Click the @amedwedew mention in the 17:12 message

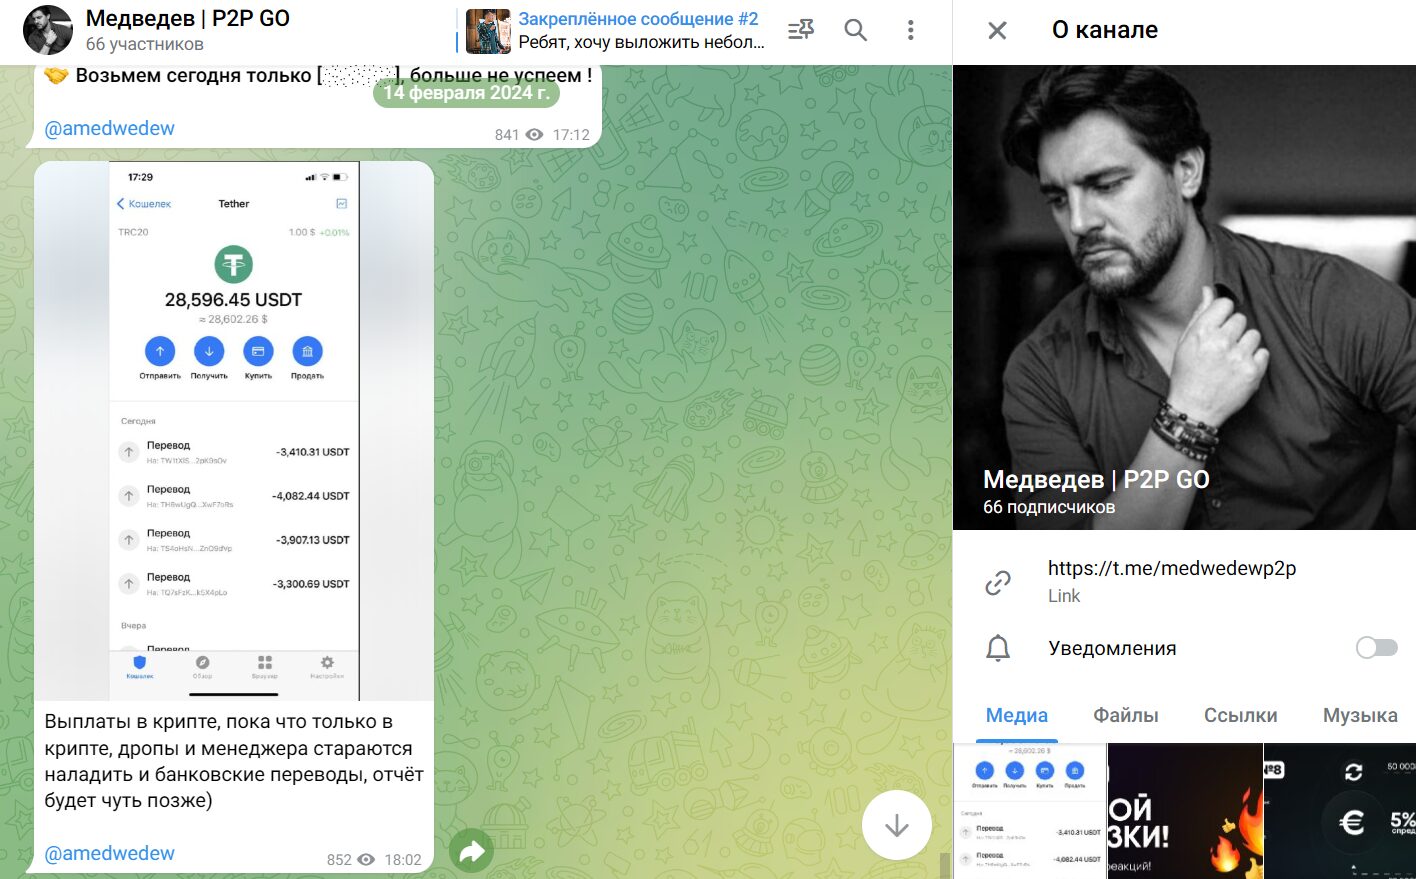[x=109, y=128]
